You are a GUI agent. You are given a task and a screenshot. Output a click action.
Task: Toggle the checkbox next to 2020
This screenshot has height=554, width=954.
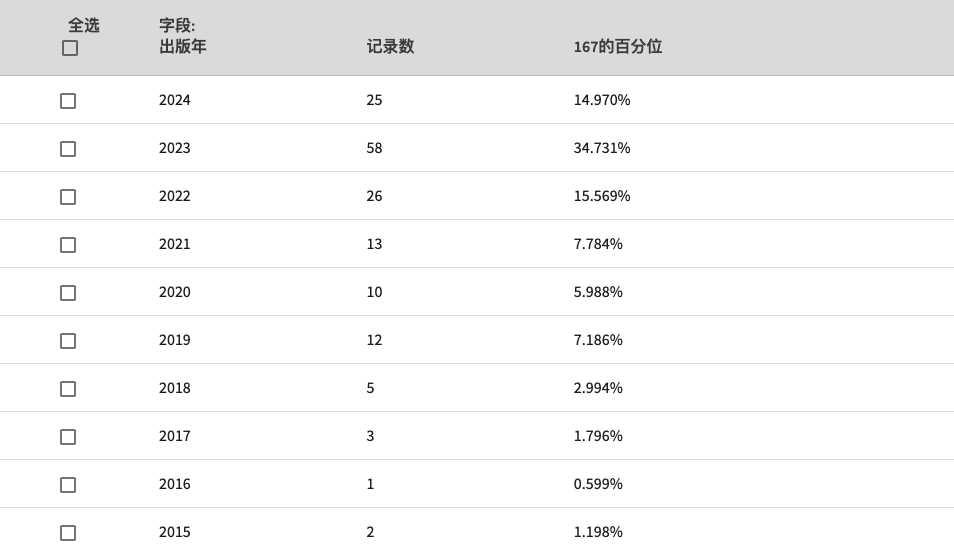pyautogui.click(x=68, y=293)
